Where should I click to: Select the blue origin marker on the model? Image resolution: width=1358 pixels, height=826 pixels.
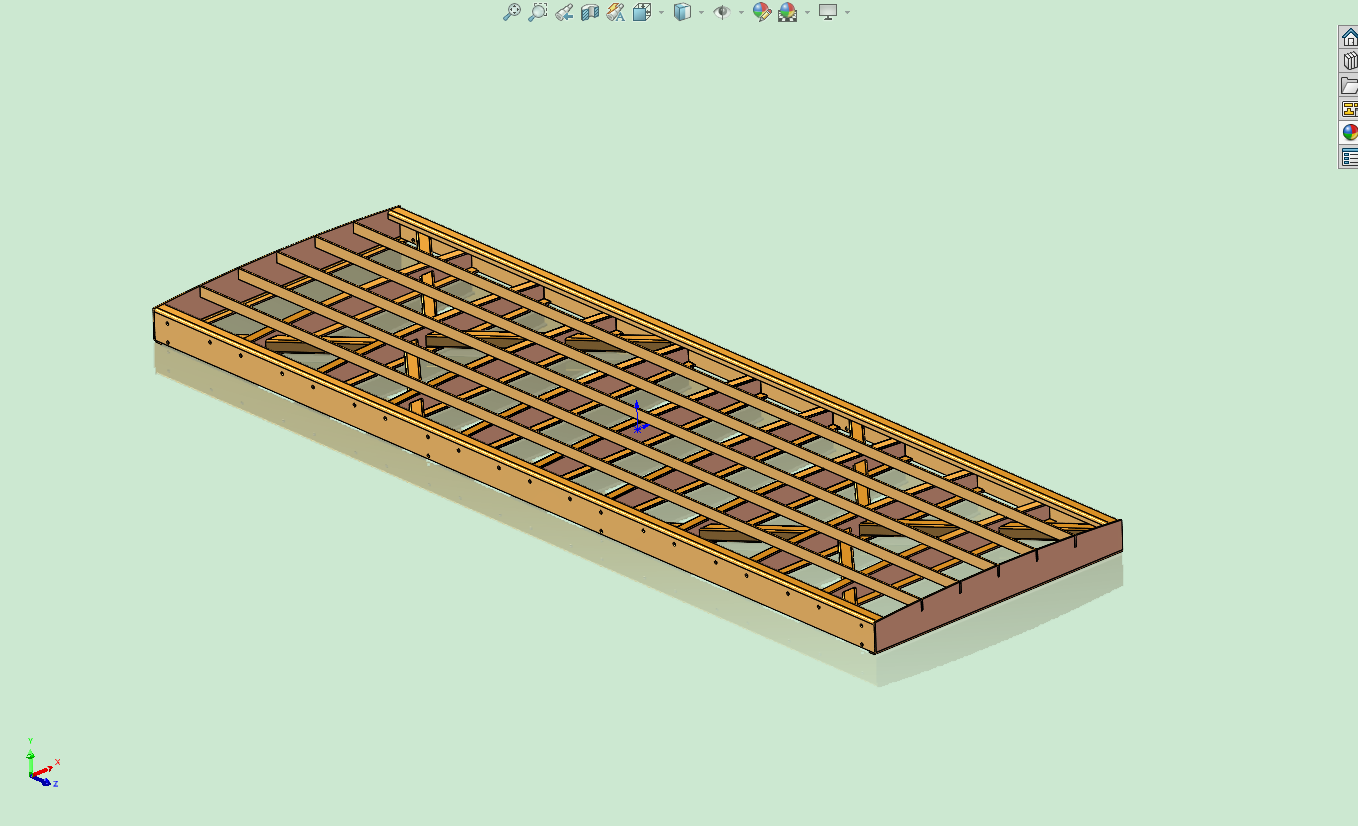pyautogui.click(x=638, y=419)
